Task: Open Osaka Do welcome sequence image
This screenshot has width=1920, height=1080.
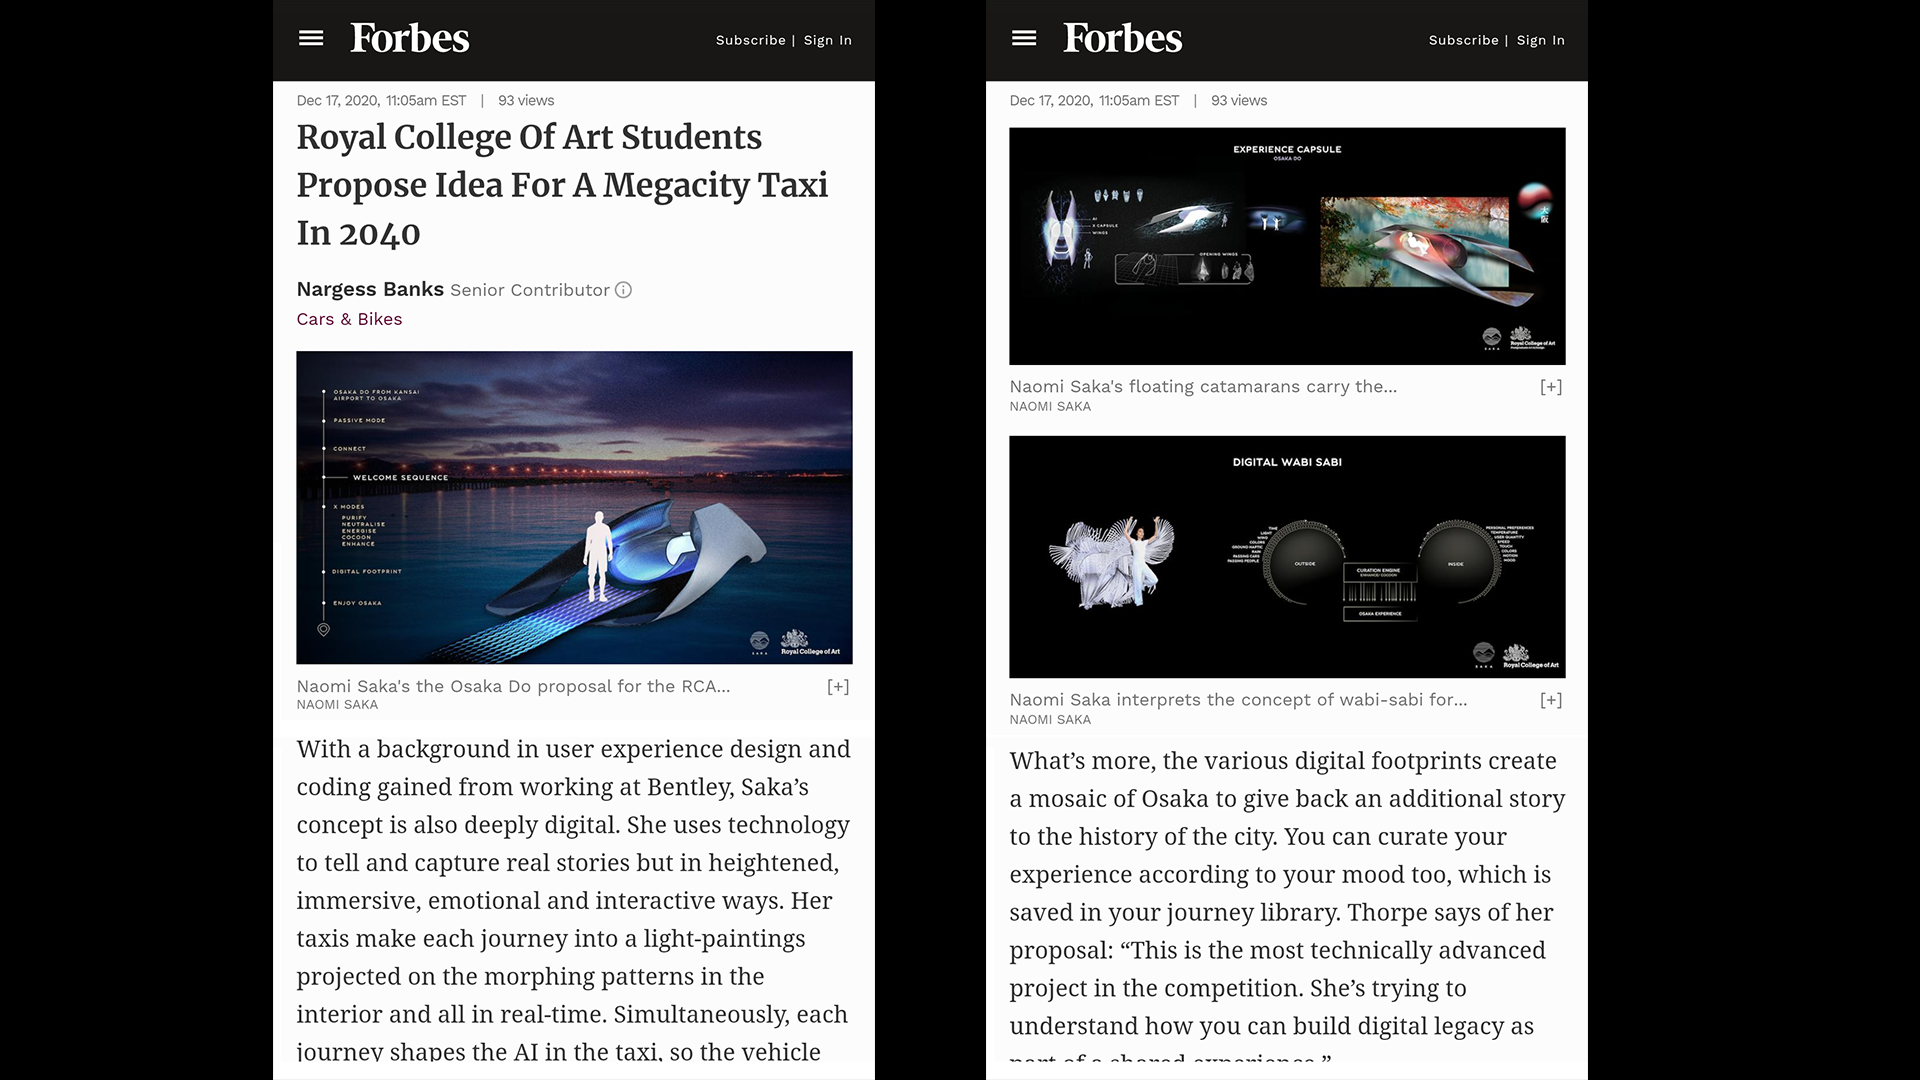Action: (x=574, y=507)
